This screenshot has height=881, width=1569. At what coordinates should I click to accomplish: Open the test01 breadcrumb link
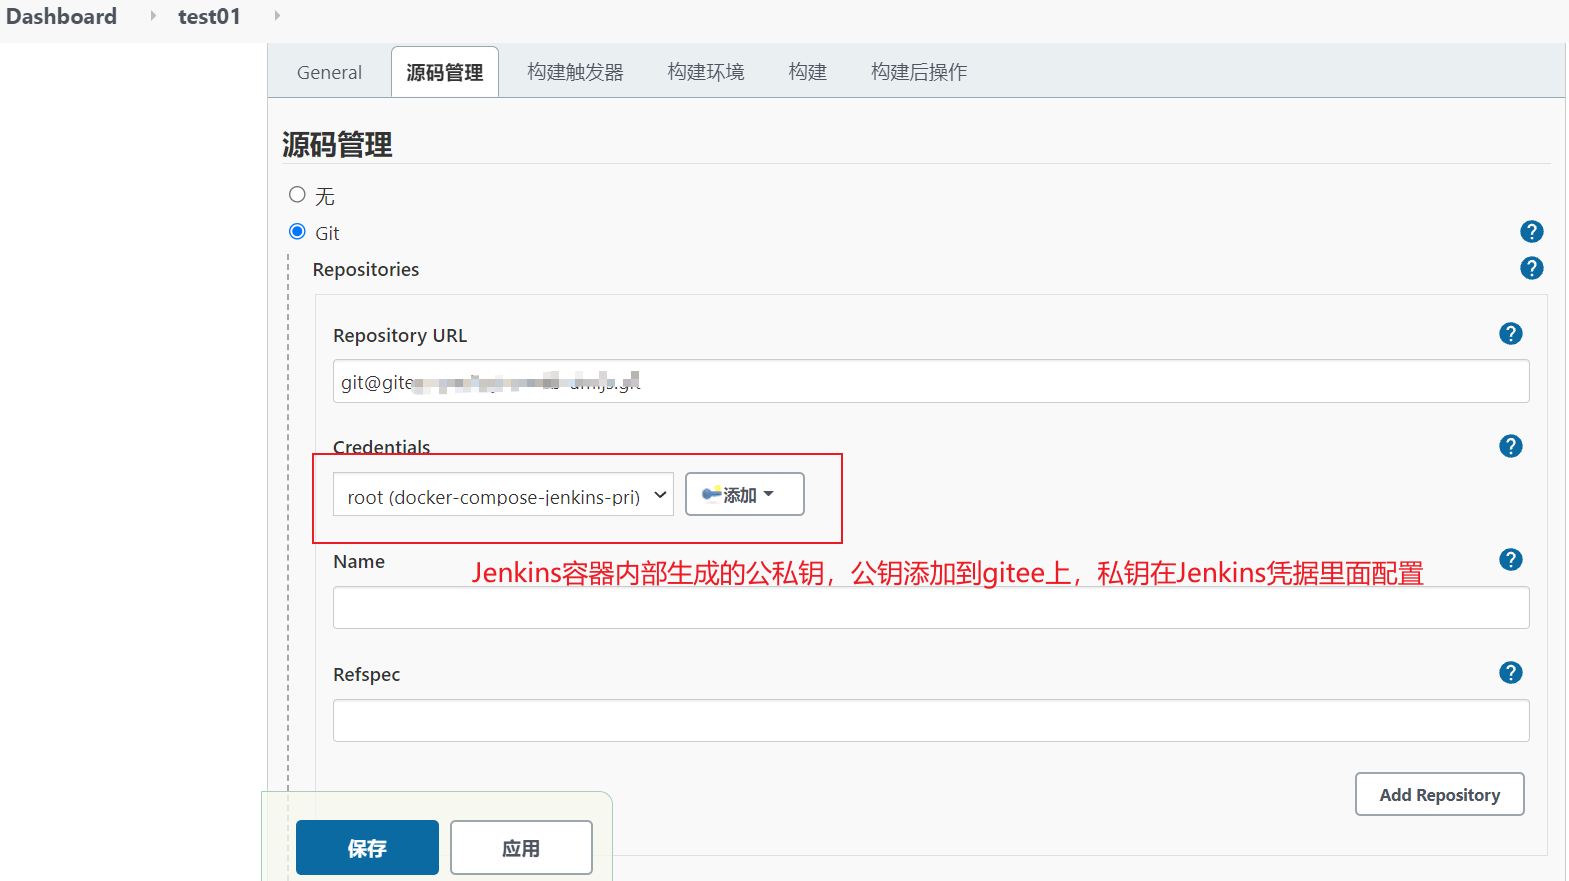point(209,16)
